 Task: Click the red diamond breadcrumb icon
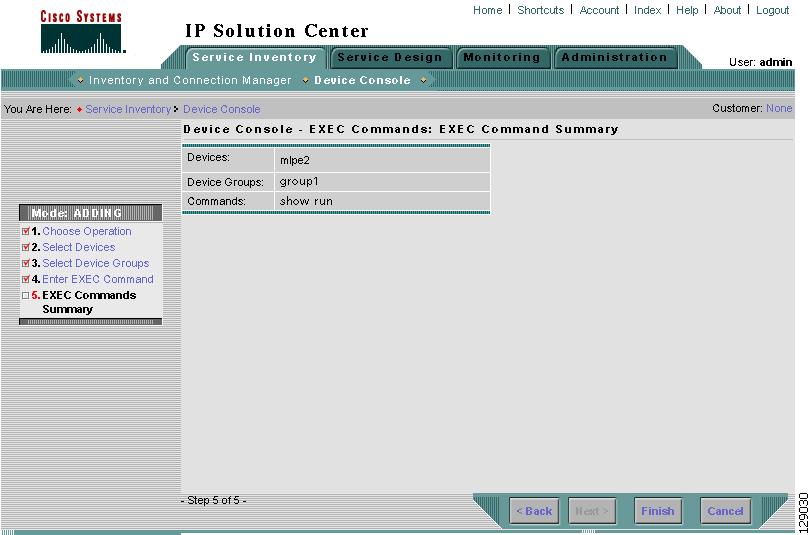[x=79, y=109]
